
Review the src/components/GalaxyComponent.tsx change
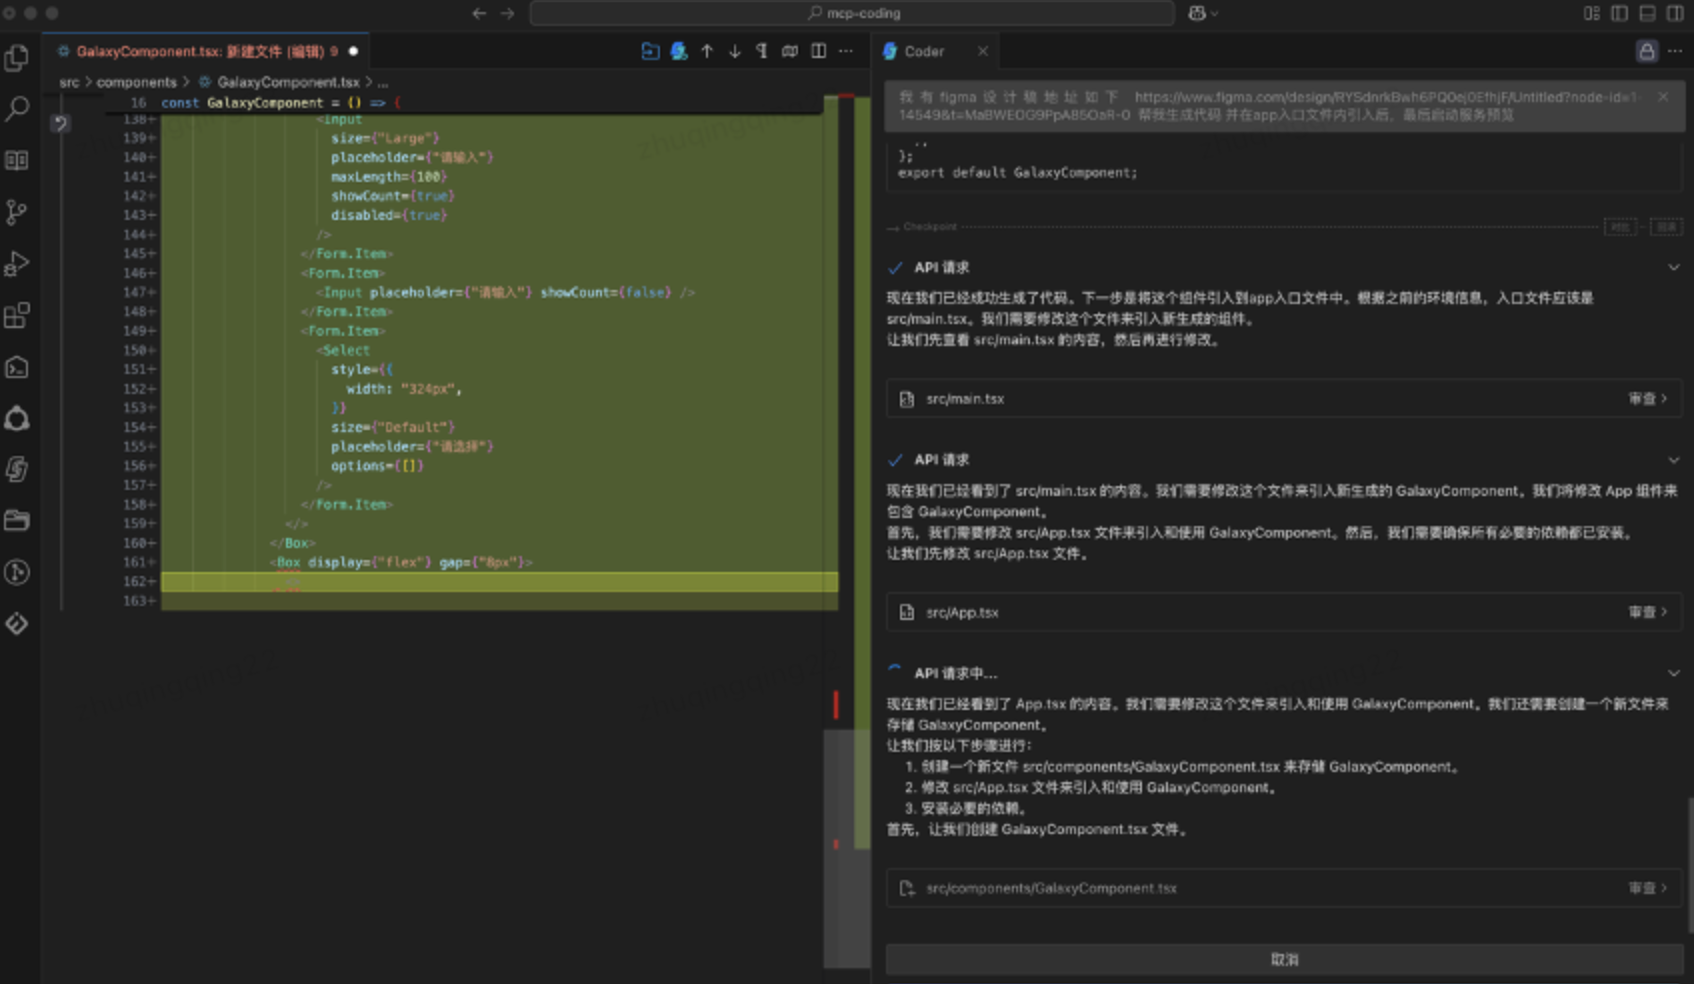[x=1647, y=888]
